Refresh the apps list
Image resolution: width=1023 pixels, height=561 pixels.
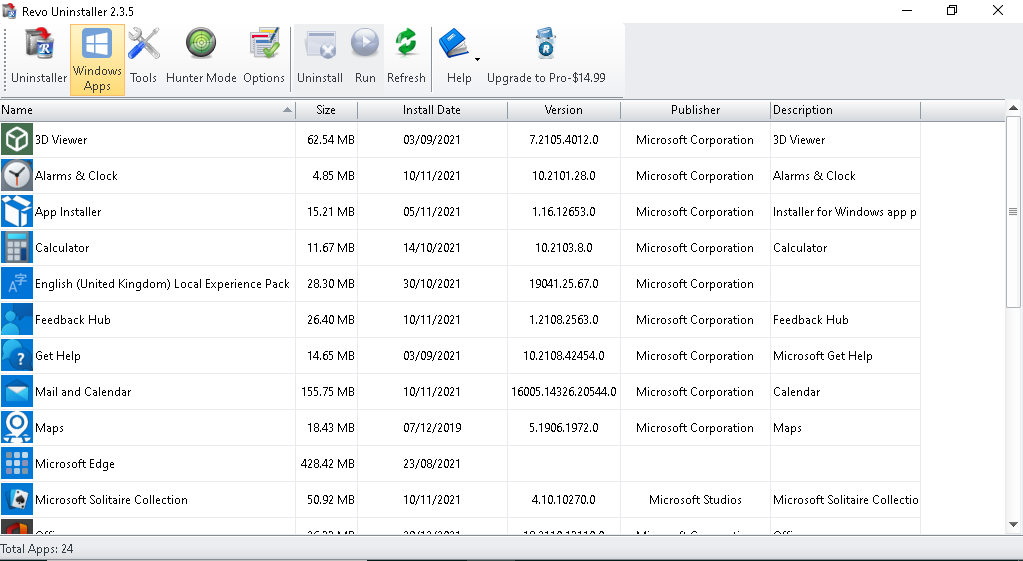coord(406,60)
